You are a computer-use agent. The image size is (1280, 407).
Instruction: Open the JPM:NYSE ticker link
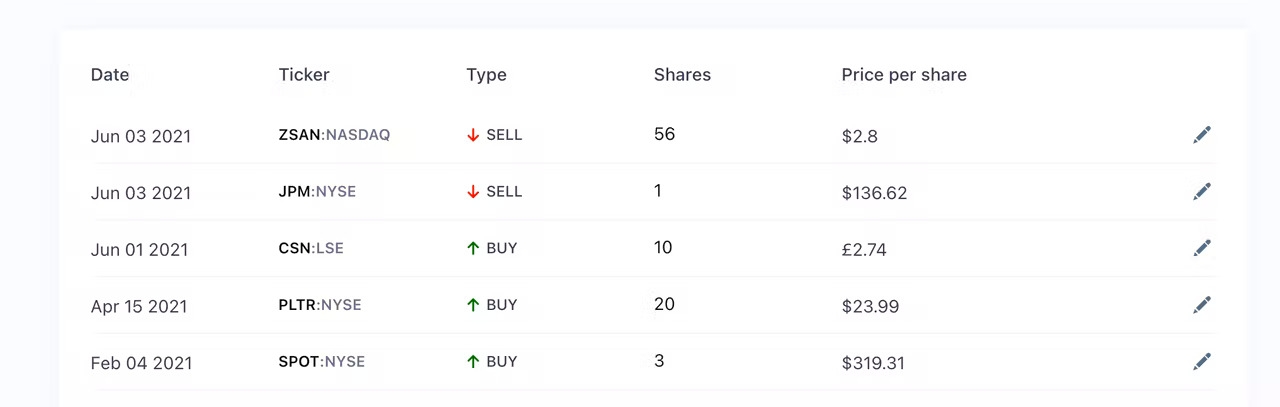tap(317, 192)
